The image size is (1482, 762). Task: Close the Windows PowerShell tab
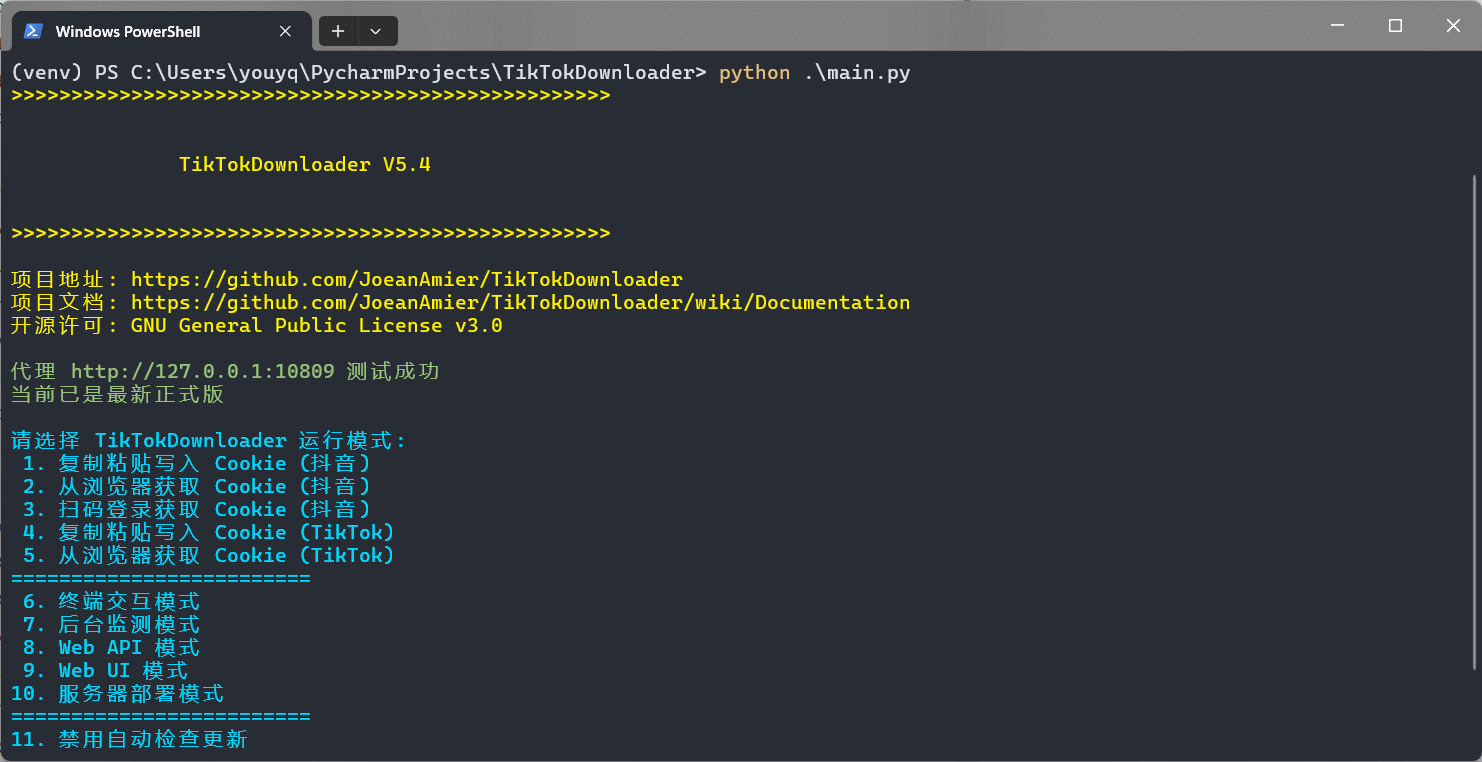coord(285,31)
